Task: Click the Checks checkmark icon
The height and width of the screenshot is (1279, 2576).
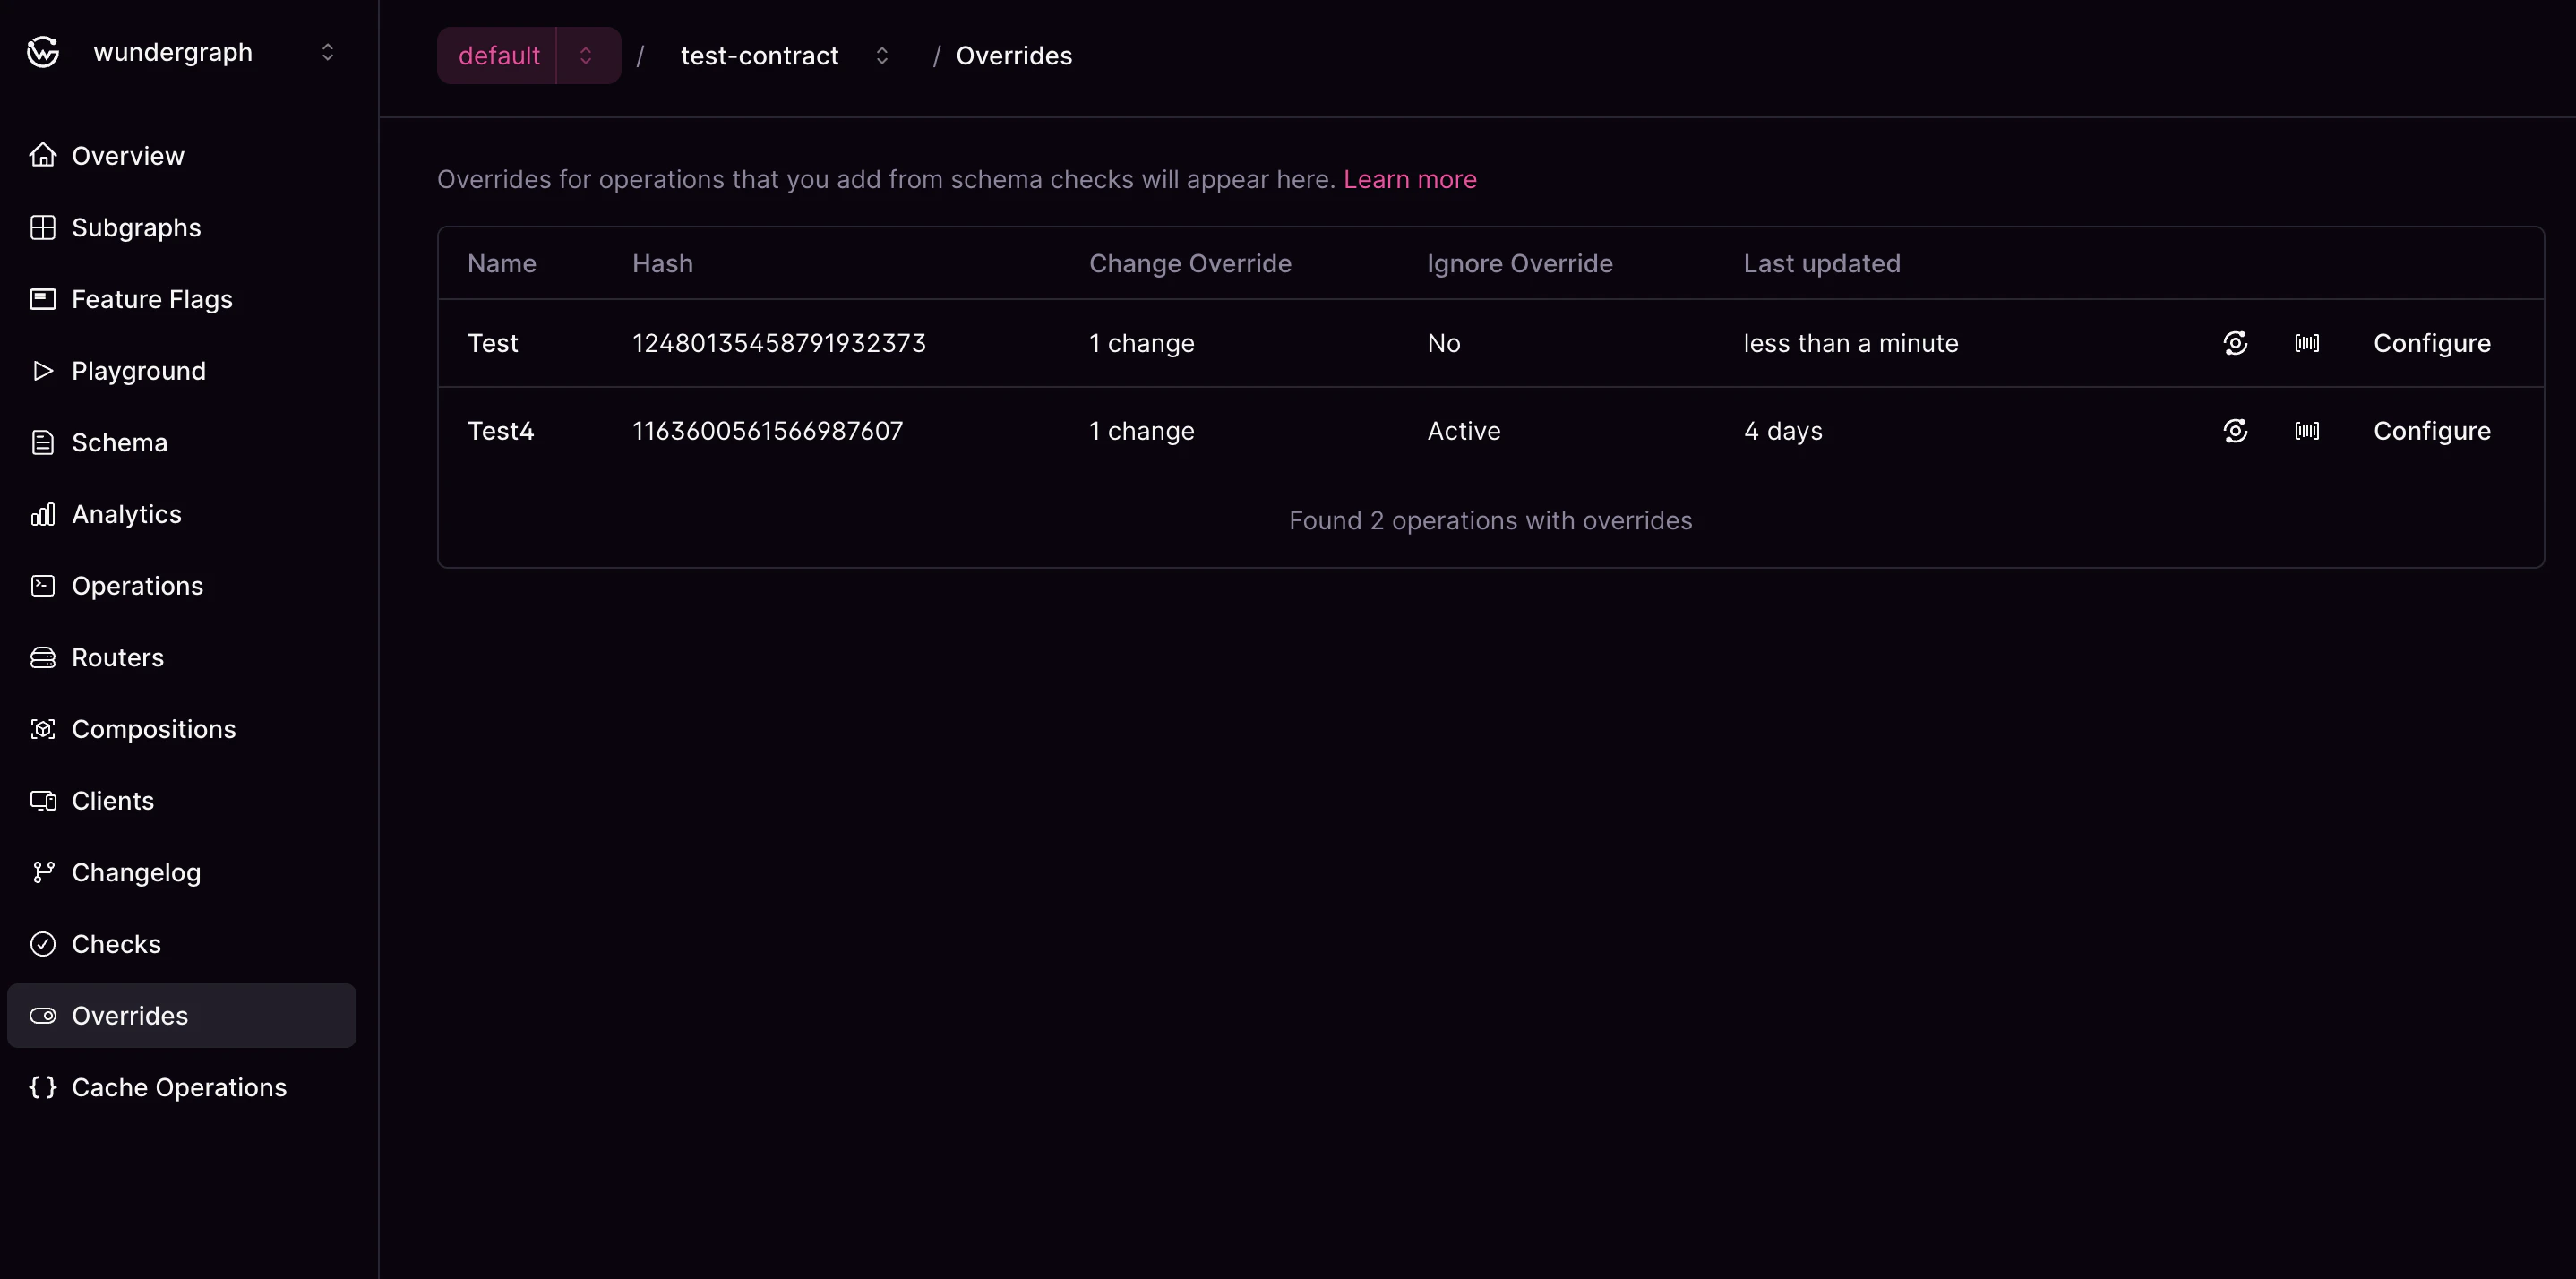Action: click(43, 943)
